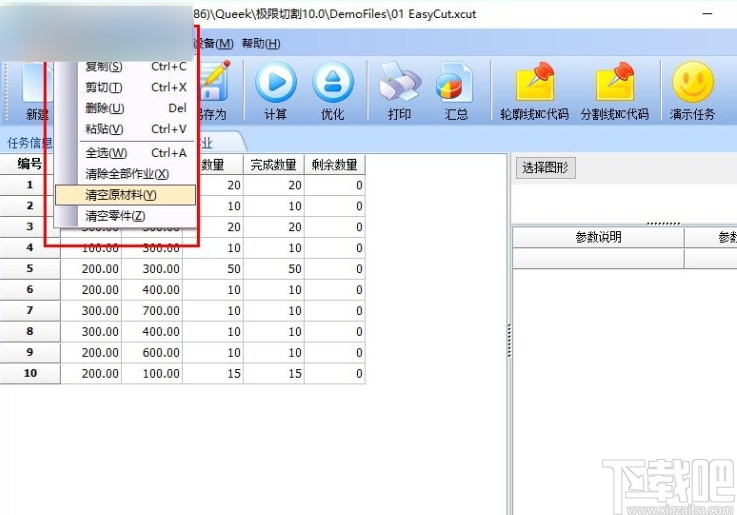The width and height of the screenshot is (737, 515).
Task: Click the 600.00 cell in row 9
Action: pos(152,352)
